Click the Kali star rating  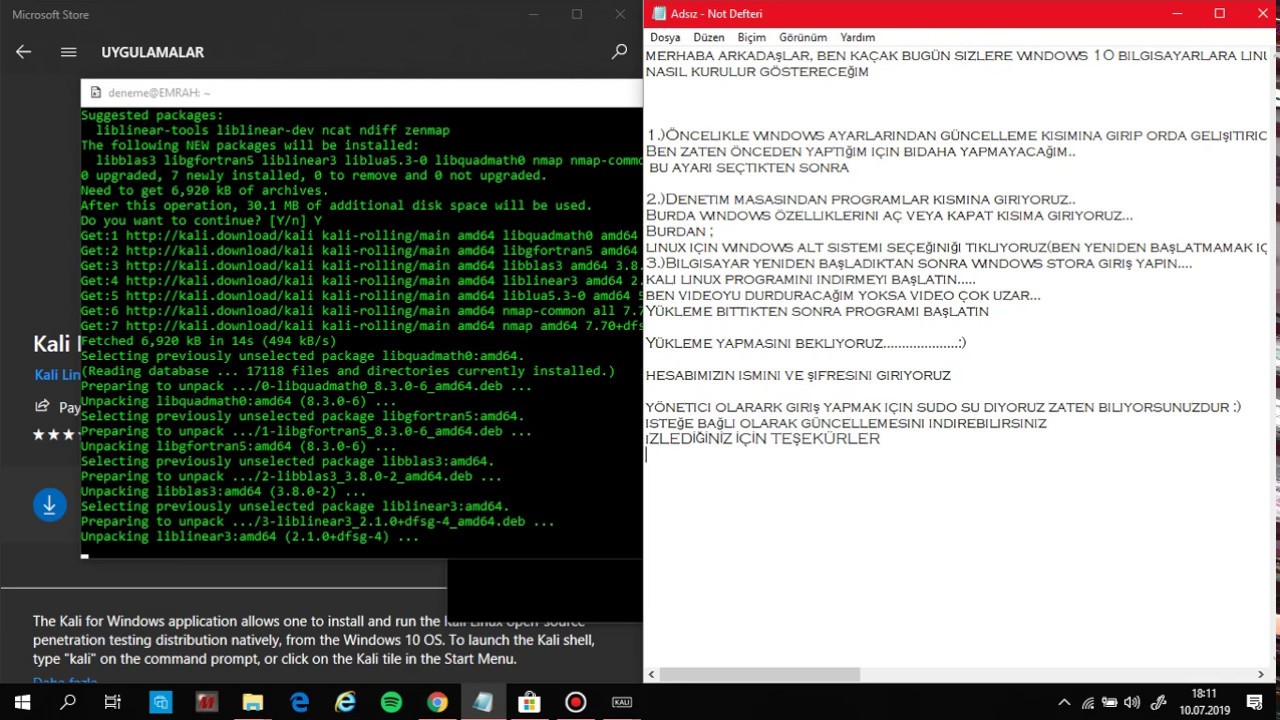(55, 435)
